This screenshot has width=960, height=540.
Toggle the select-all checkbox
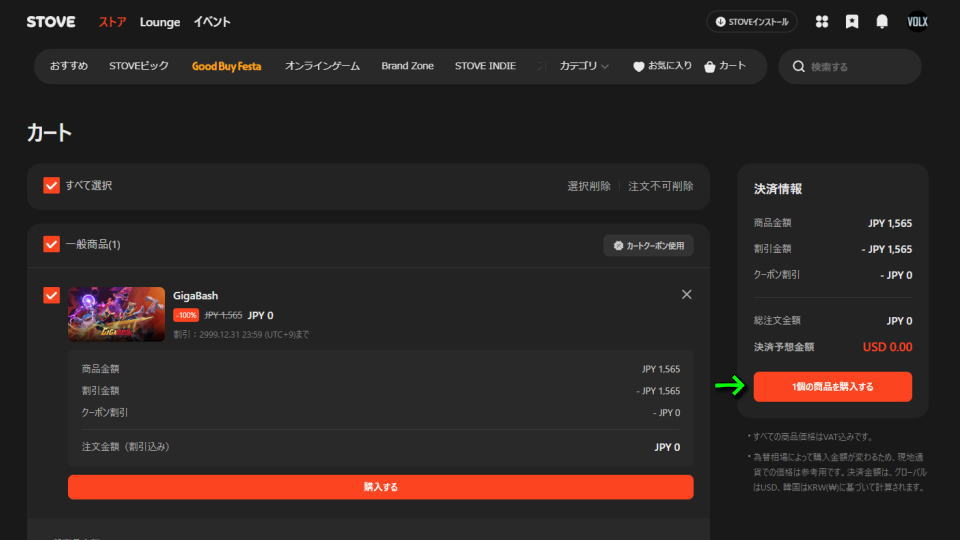coord(52,186)
